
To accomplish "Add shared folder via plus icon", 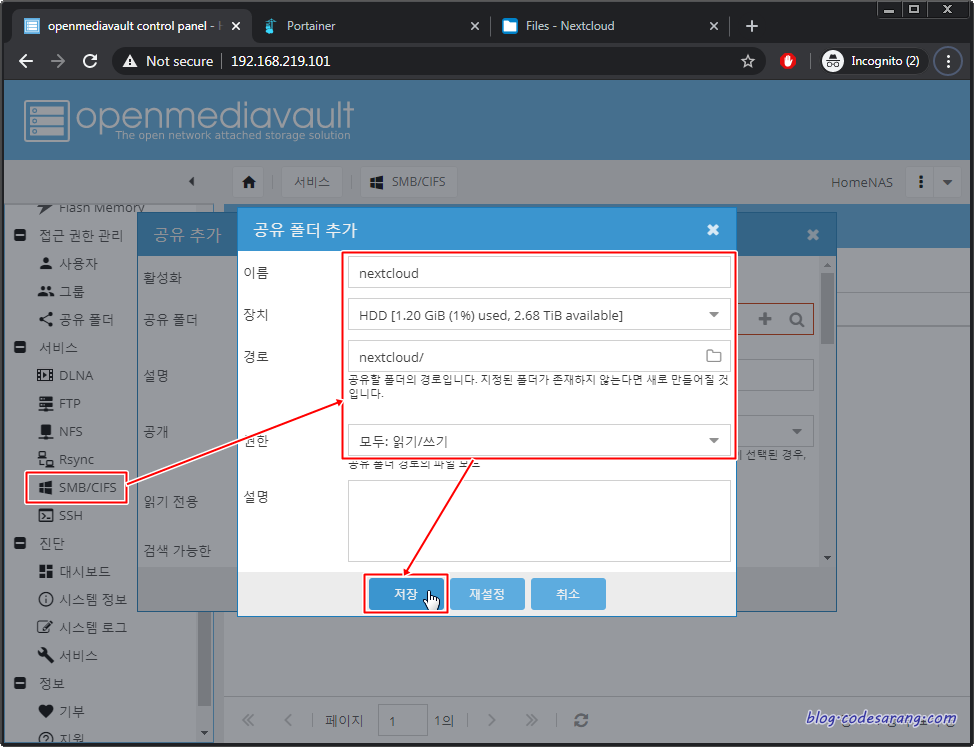I will (x=765, y=319).
